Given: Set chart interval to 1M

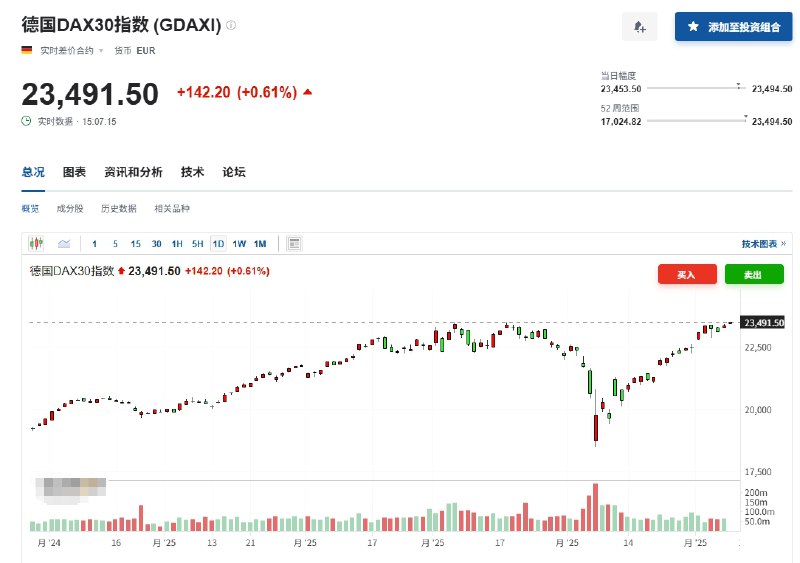Looking at the screenshot, I should click(260, 244).
